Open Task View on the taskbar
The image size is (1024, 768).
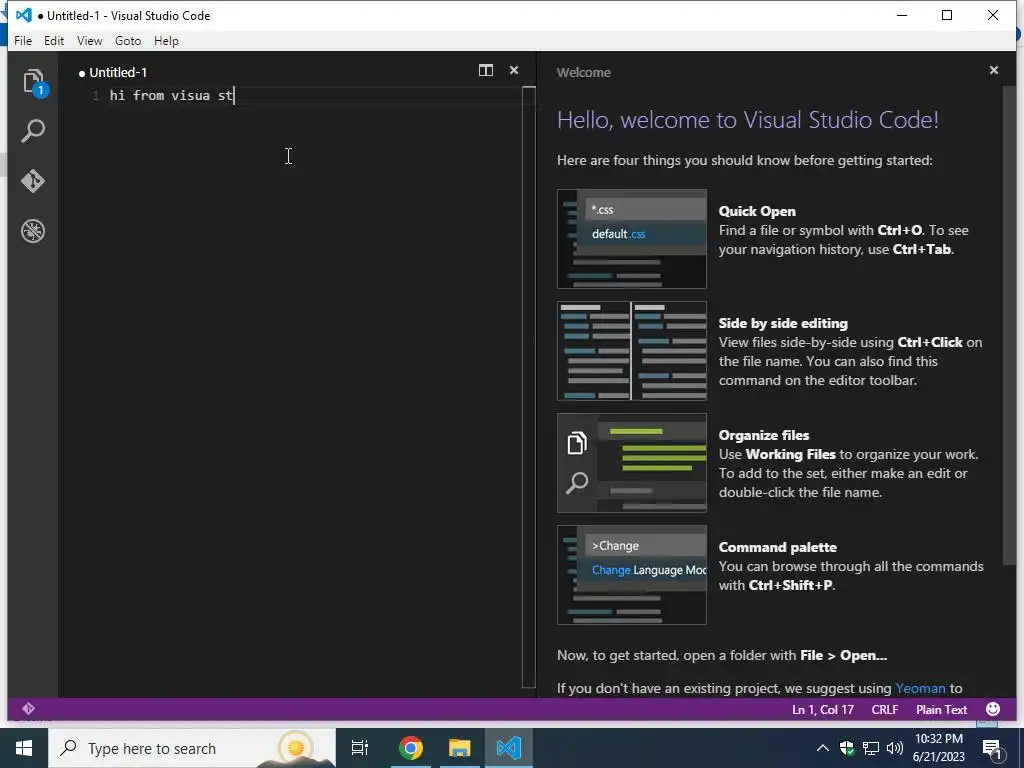coord(360,748)
